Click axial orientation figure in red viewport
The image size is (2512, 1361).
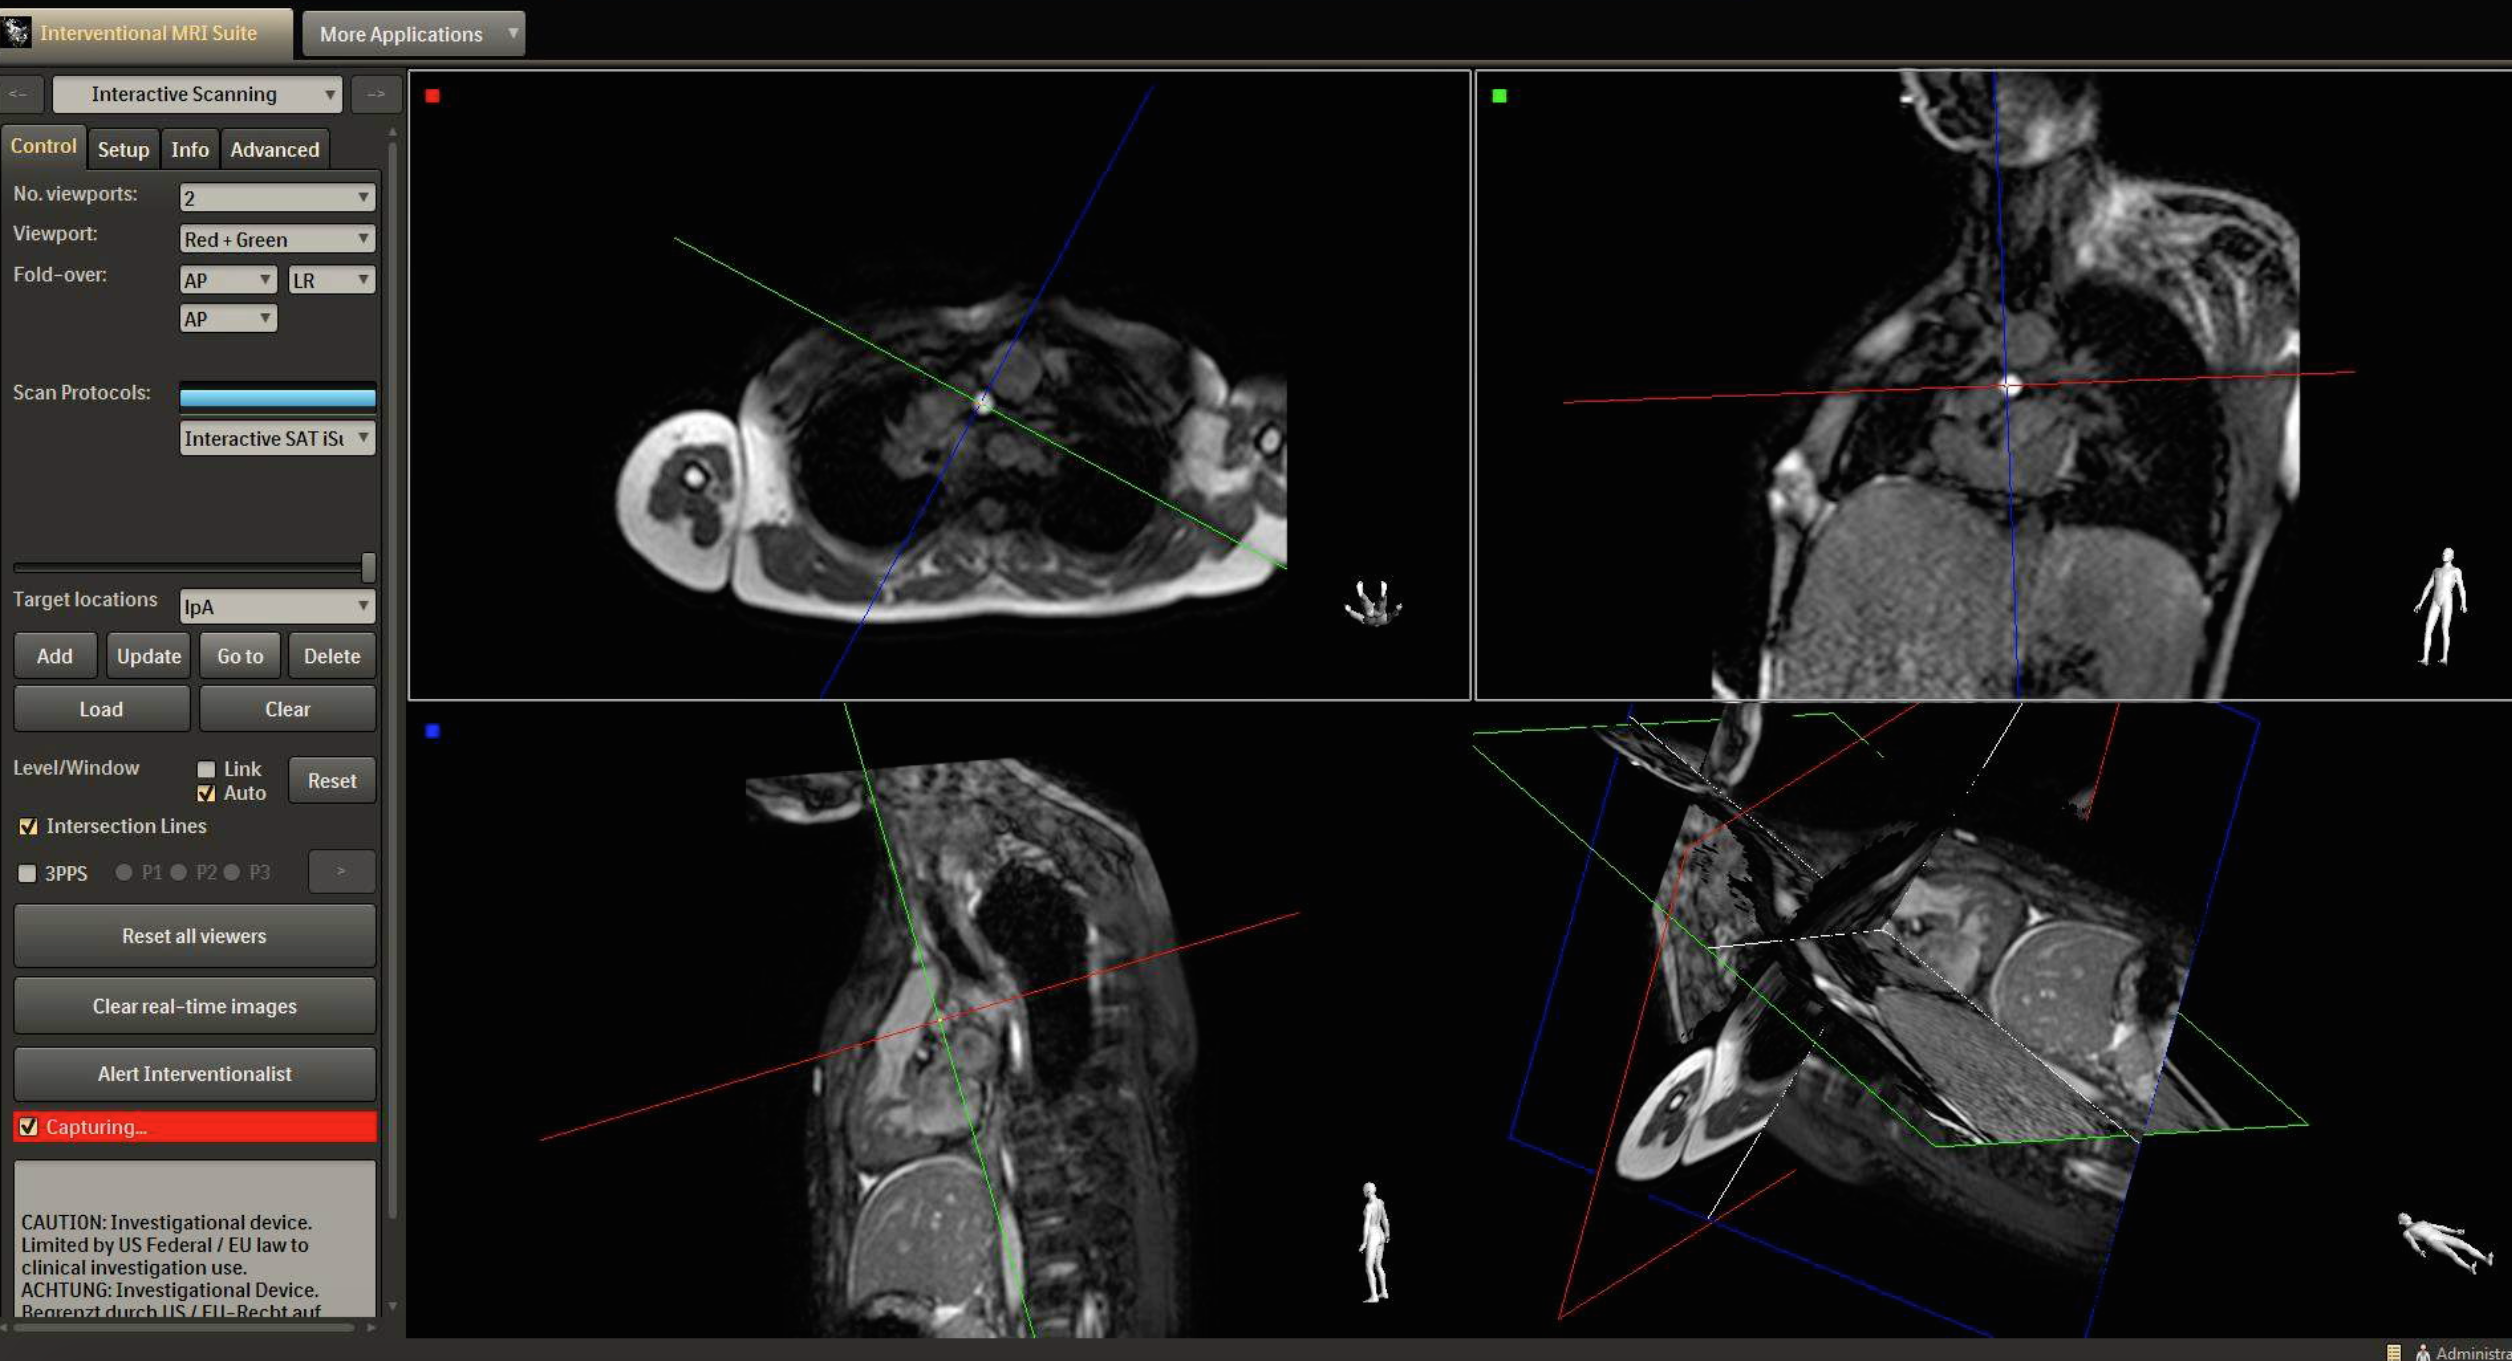click(1373, 603)
